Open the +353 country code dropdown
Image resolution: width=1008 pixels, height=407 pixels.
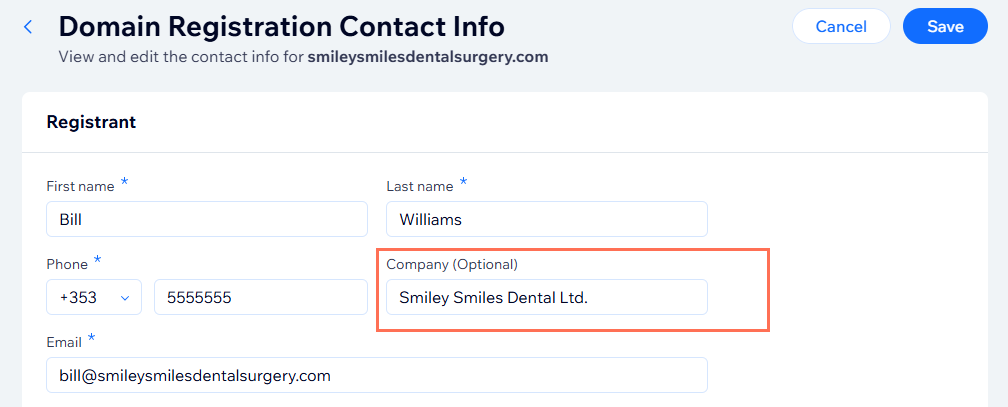pyautogui.click(x=94, y=297)
